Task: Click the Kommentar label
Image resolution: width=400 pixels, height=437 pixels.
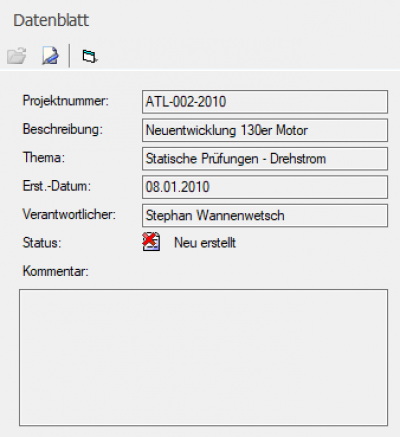Action: point(56,271)
